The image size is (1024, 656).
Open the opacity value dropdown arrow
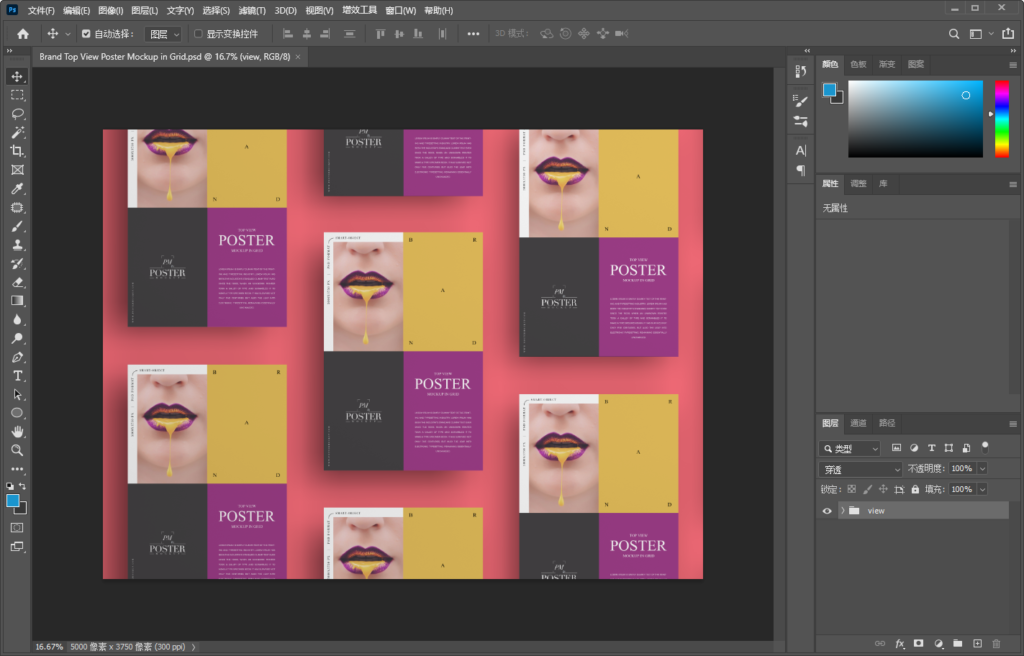(x=982, y=468)
